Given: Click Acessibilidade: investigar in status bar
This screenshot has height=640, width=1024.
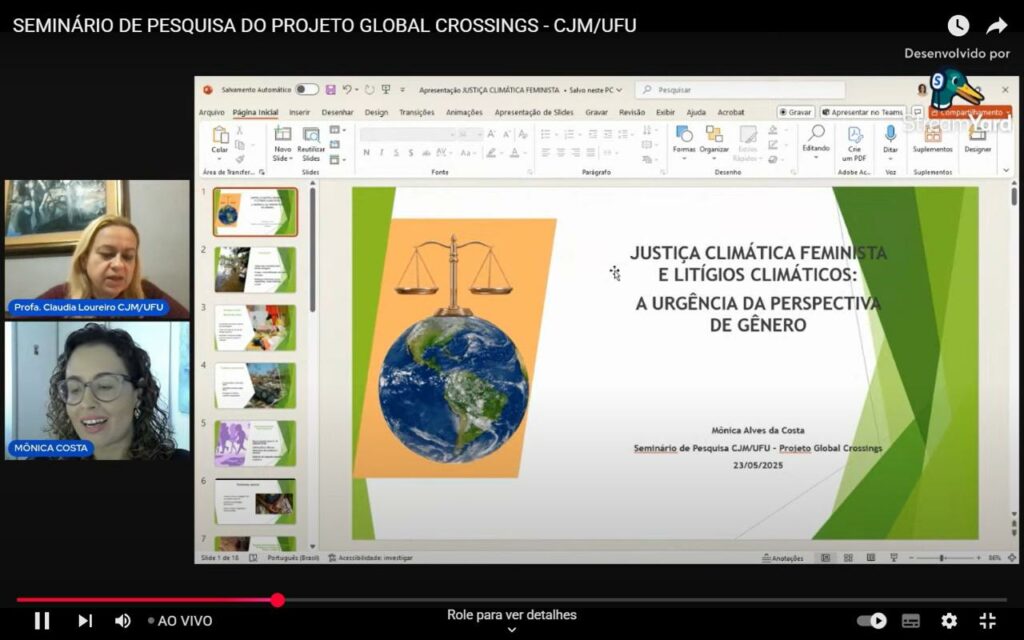Looking at the screenshot, I should click(370, 558).
